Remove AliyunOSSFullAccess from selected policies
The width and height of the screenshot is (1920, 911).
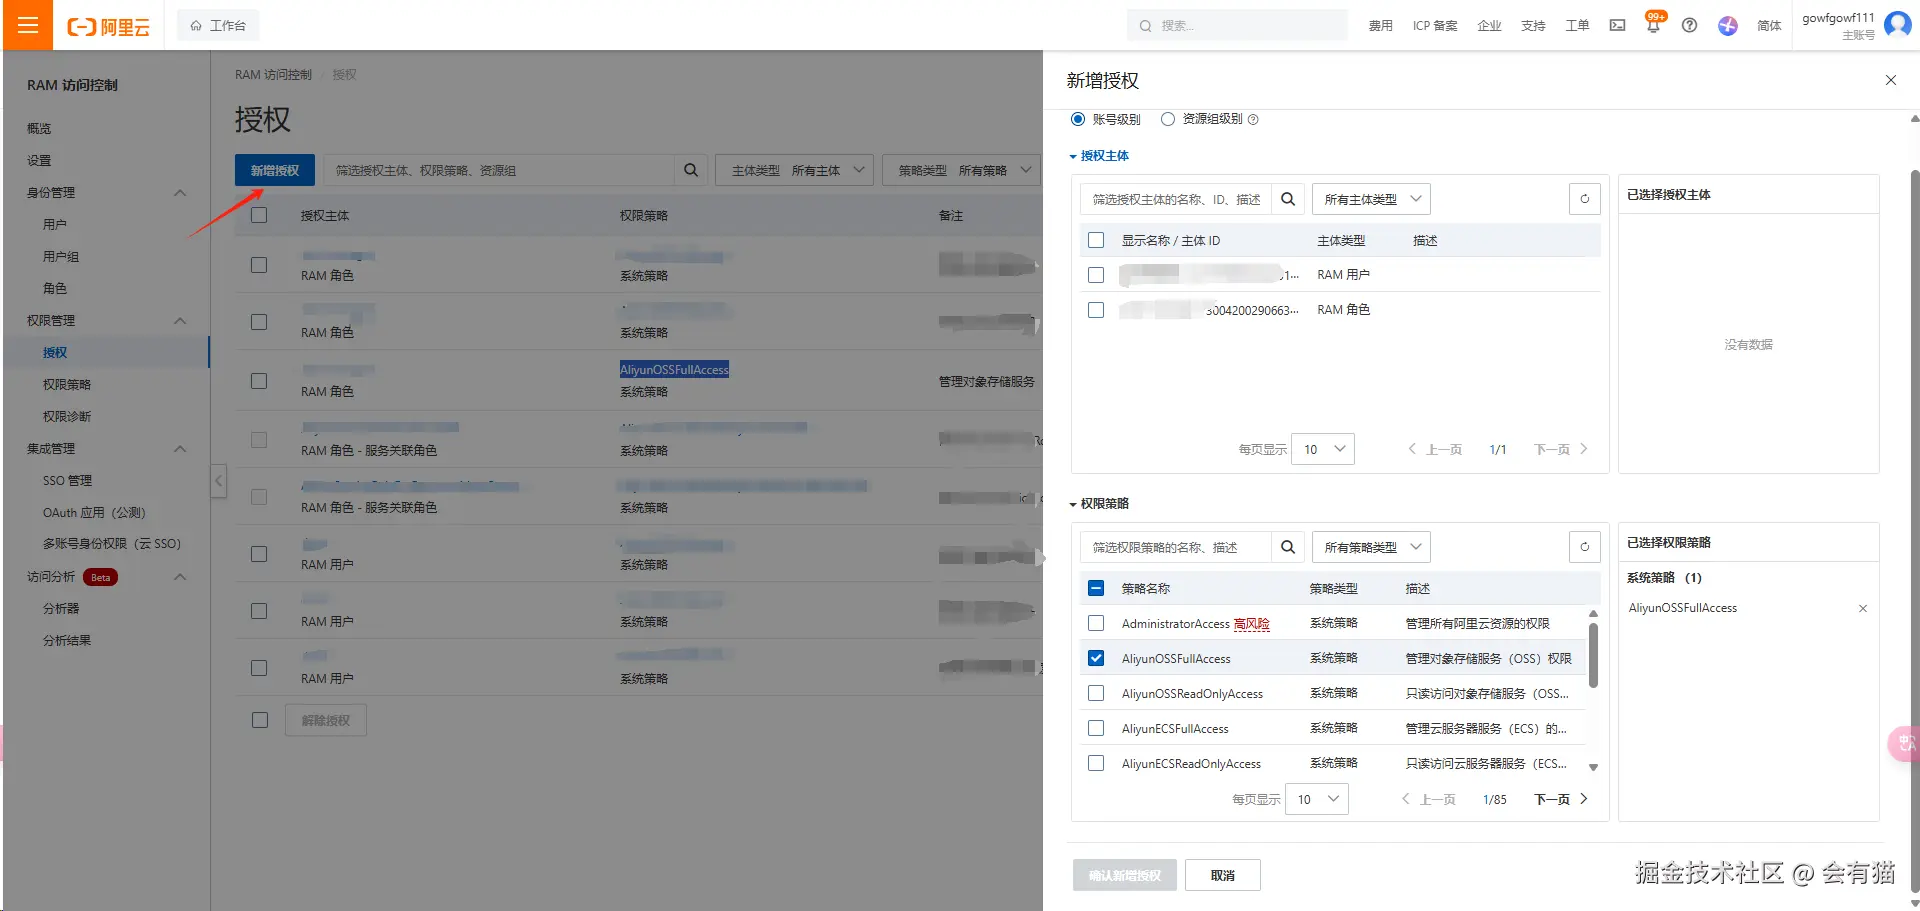(1863, 608)
